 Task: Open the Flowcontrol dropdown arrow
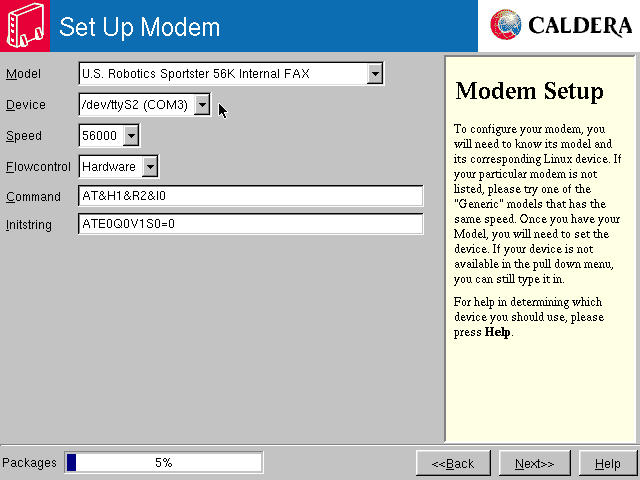point(150,166)
